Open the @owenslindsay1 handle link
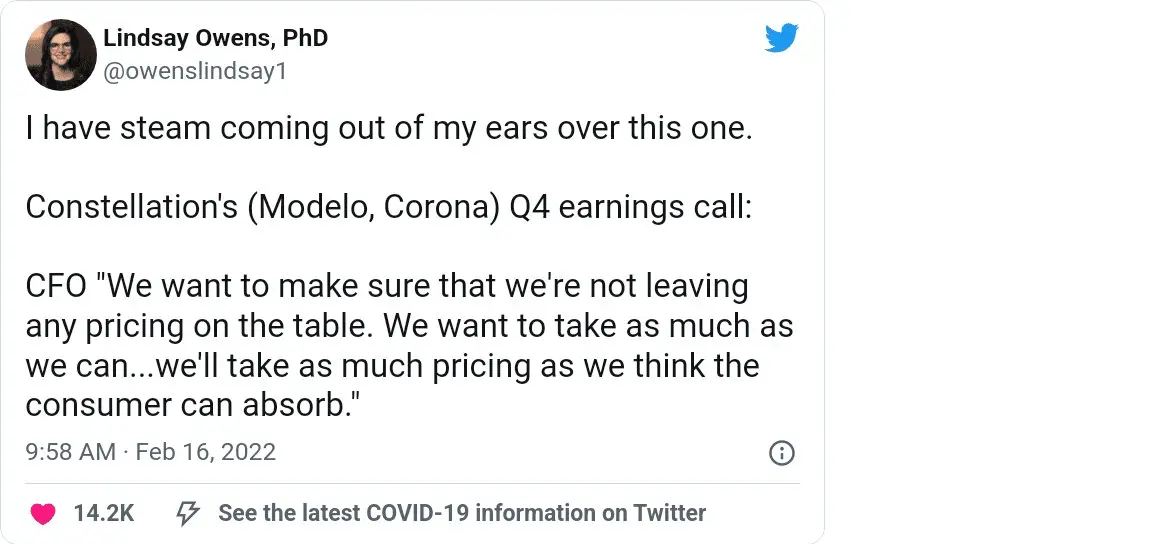 [x=196, y=71]
